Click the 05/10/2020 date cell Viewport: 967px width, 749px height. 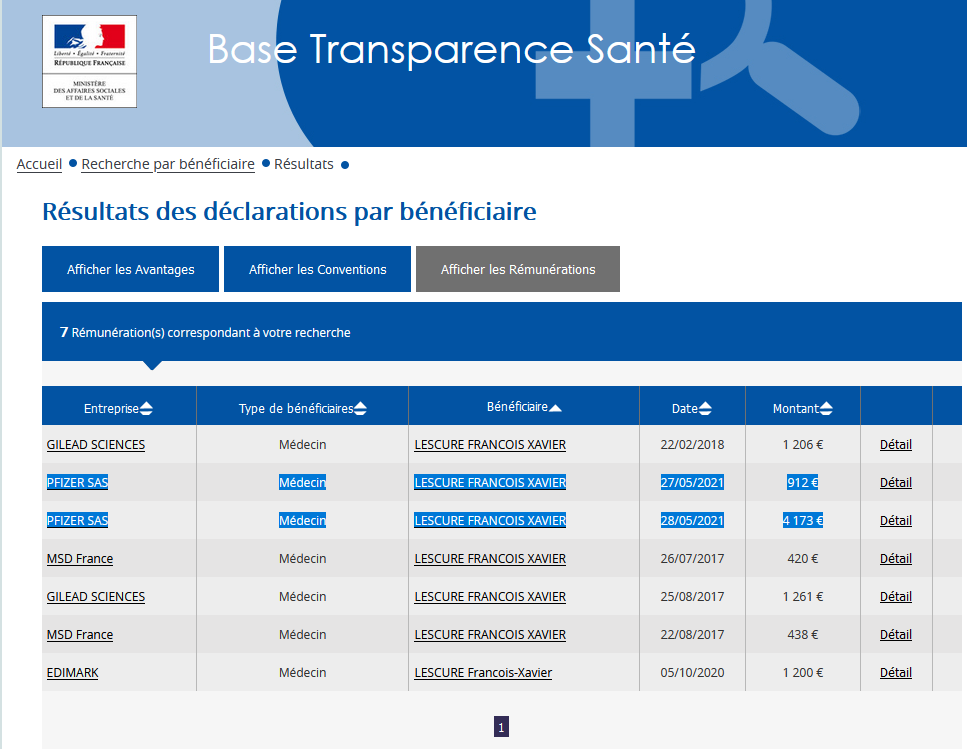[x=692, y=673]
